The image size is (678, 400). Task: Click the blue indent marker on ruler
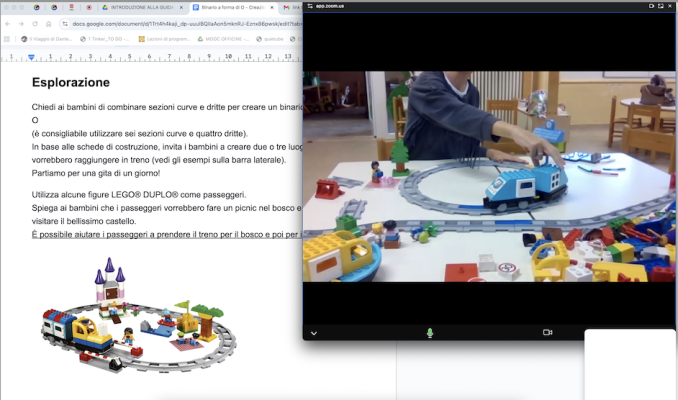tap(31, 58)
